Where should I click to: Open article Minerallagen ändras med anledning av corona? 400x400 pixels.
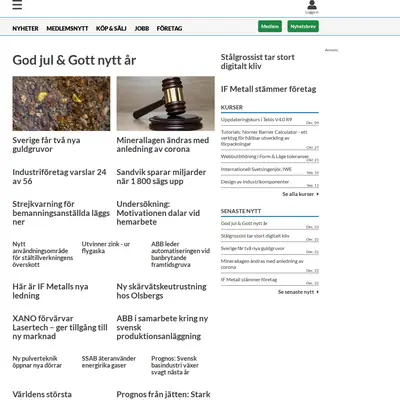[x=163, y=145]
